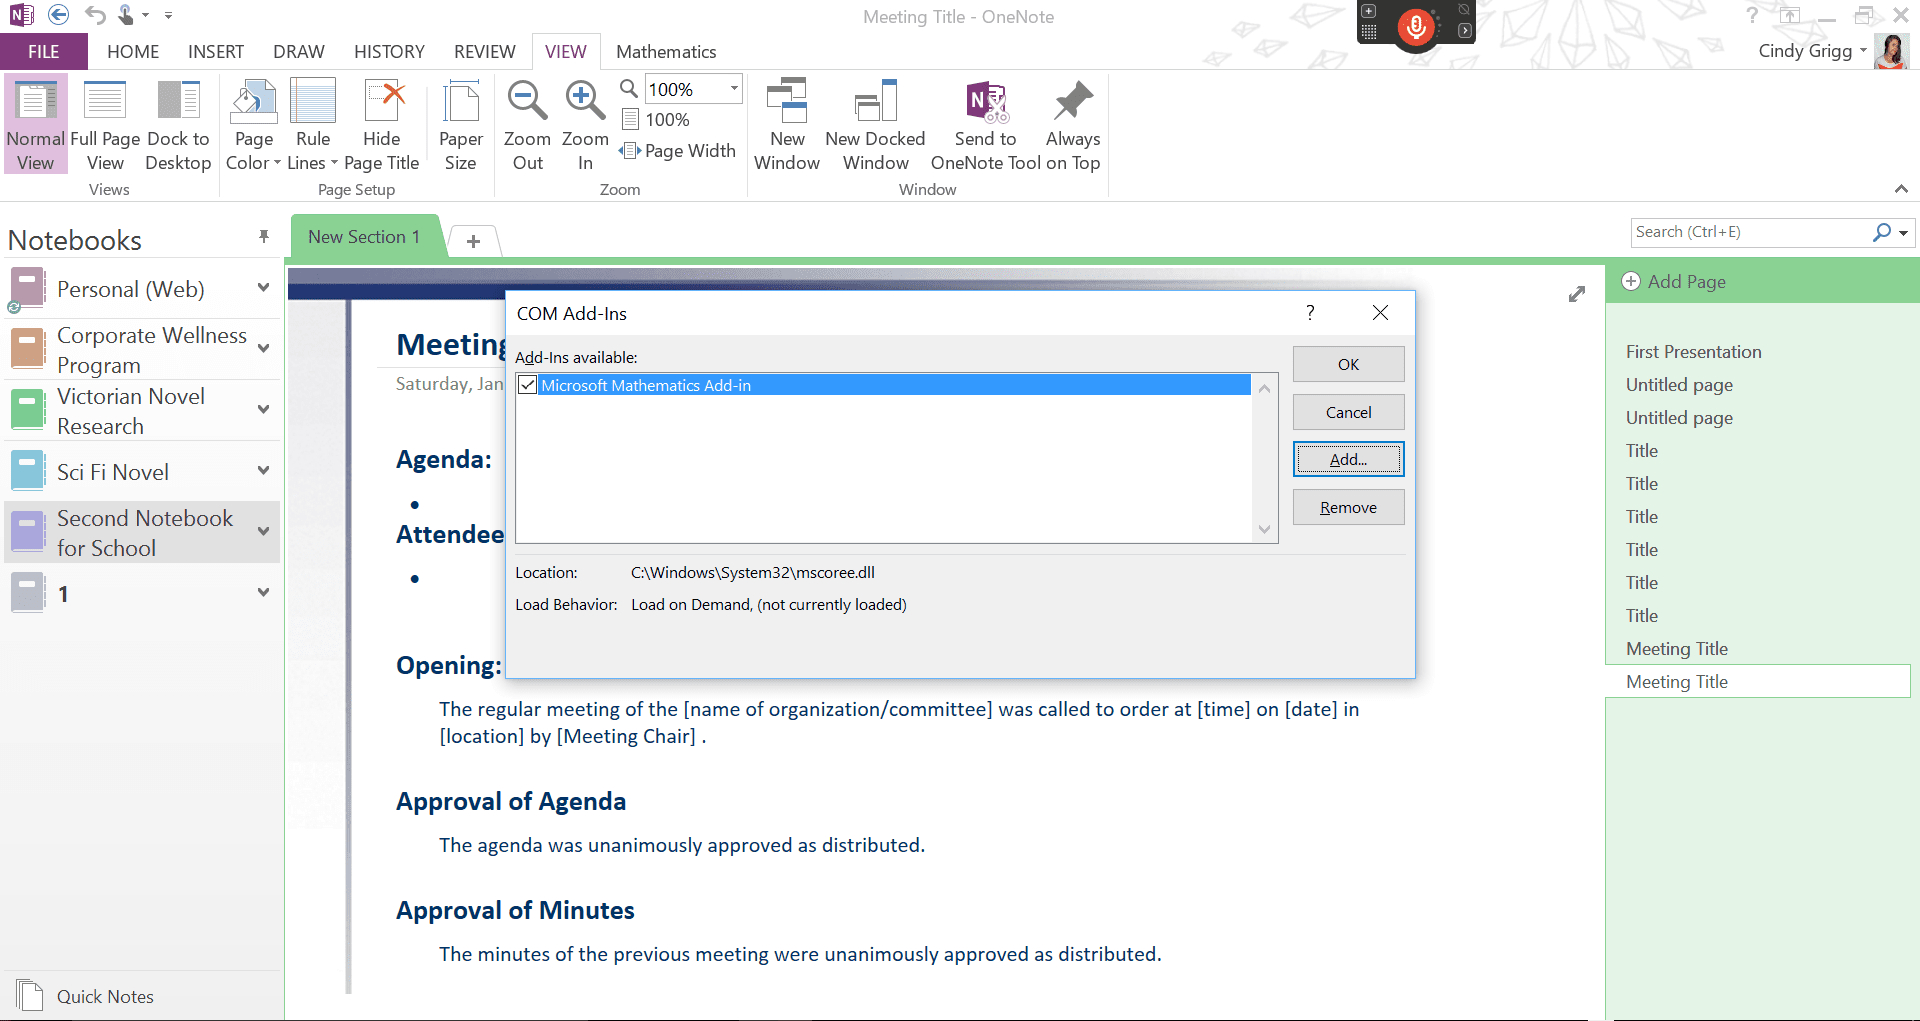Click Add... button
The image size is (1920, 1021).
coord(1348,459)
